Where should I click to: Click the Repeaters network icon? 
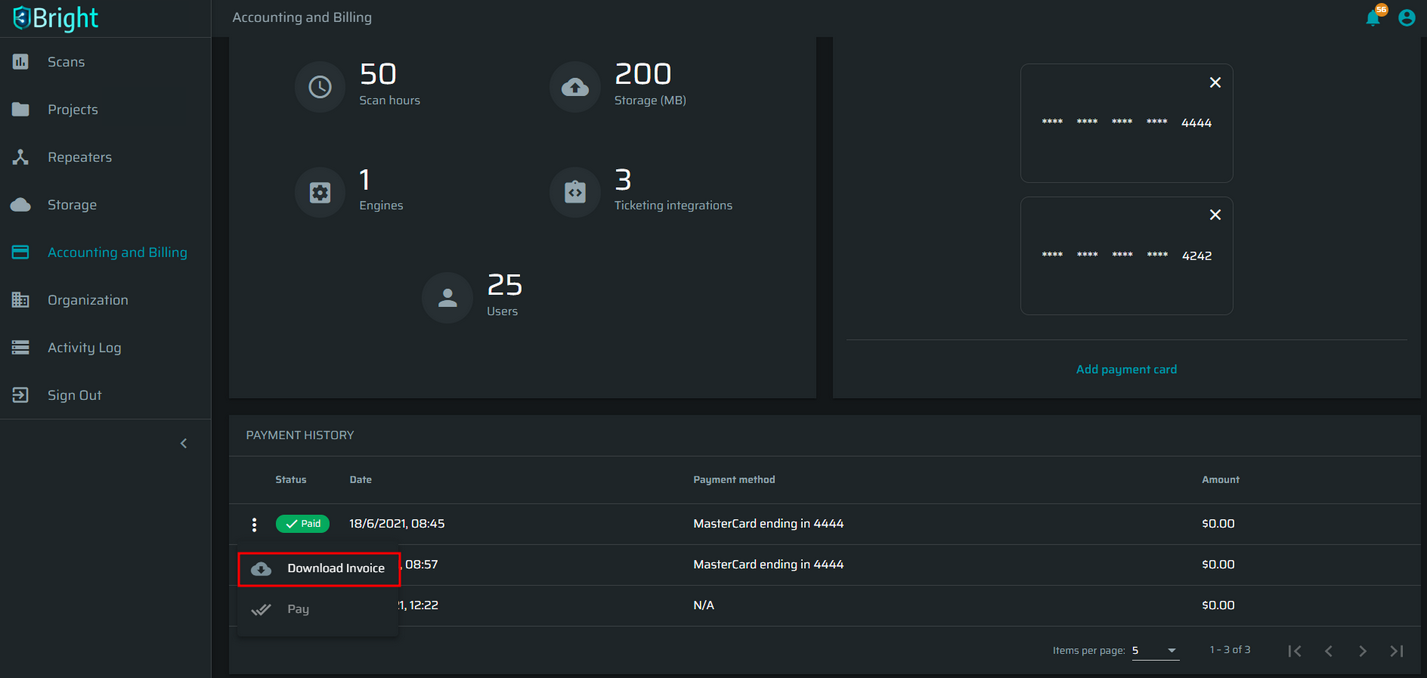[x=20, y=157]
